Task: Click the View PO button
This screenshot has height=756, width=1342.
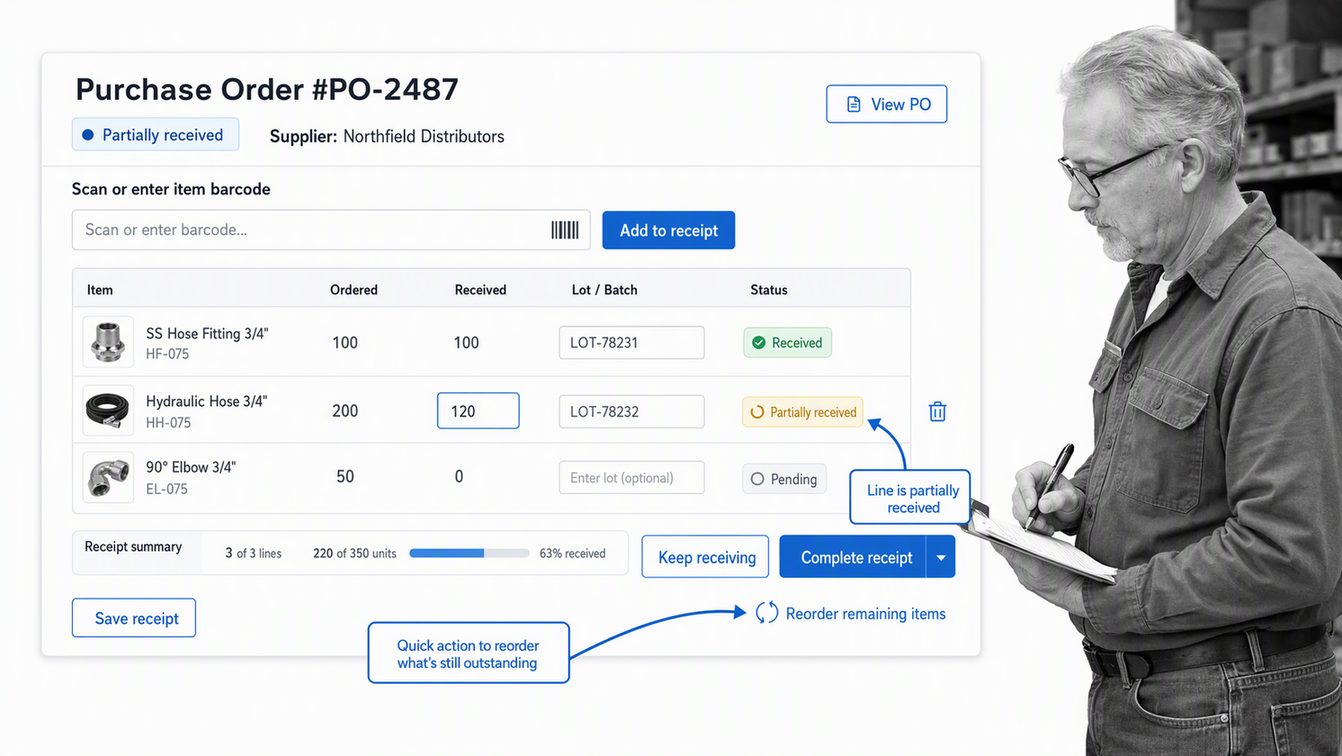Action: 887,104
